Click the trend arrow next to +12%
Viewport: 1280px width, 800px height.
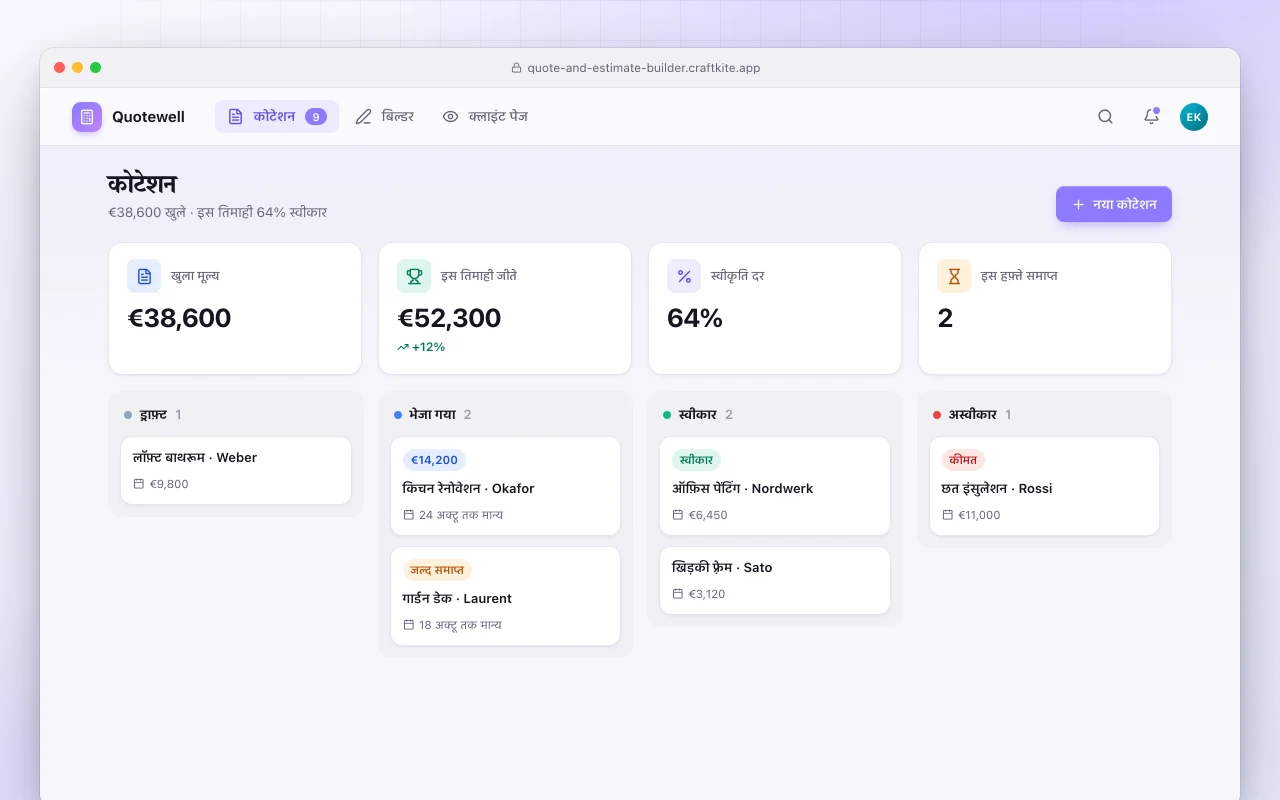403,347
